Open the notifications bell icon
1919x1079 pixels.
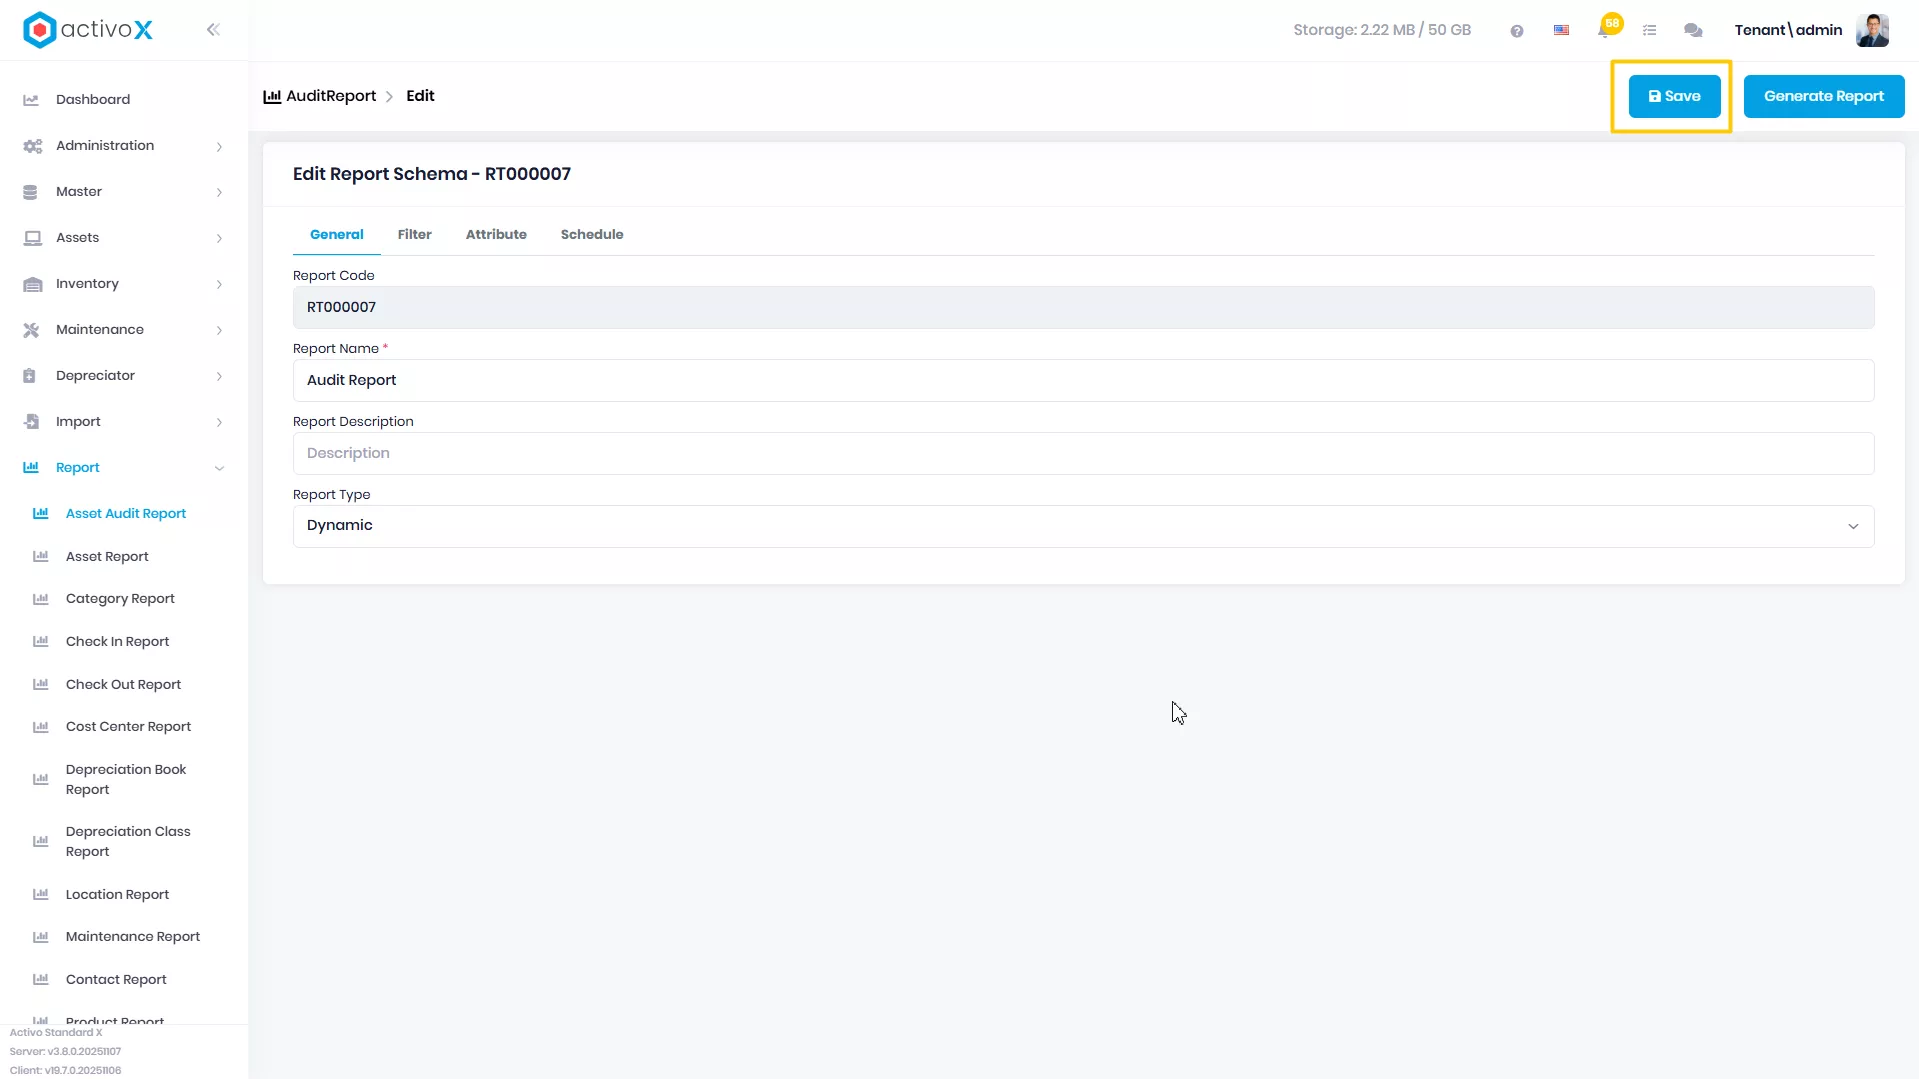(1605, 30)
